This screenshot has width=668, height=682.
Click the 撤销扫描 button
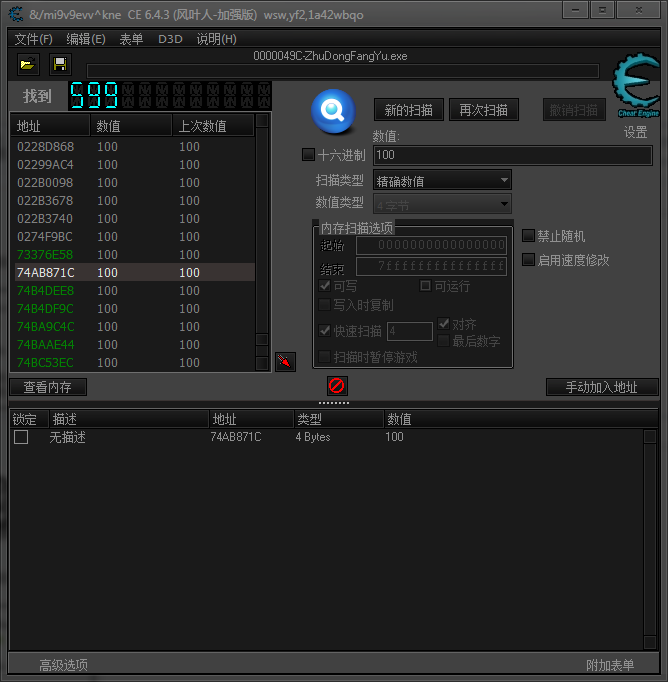[574, 110]
